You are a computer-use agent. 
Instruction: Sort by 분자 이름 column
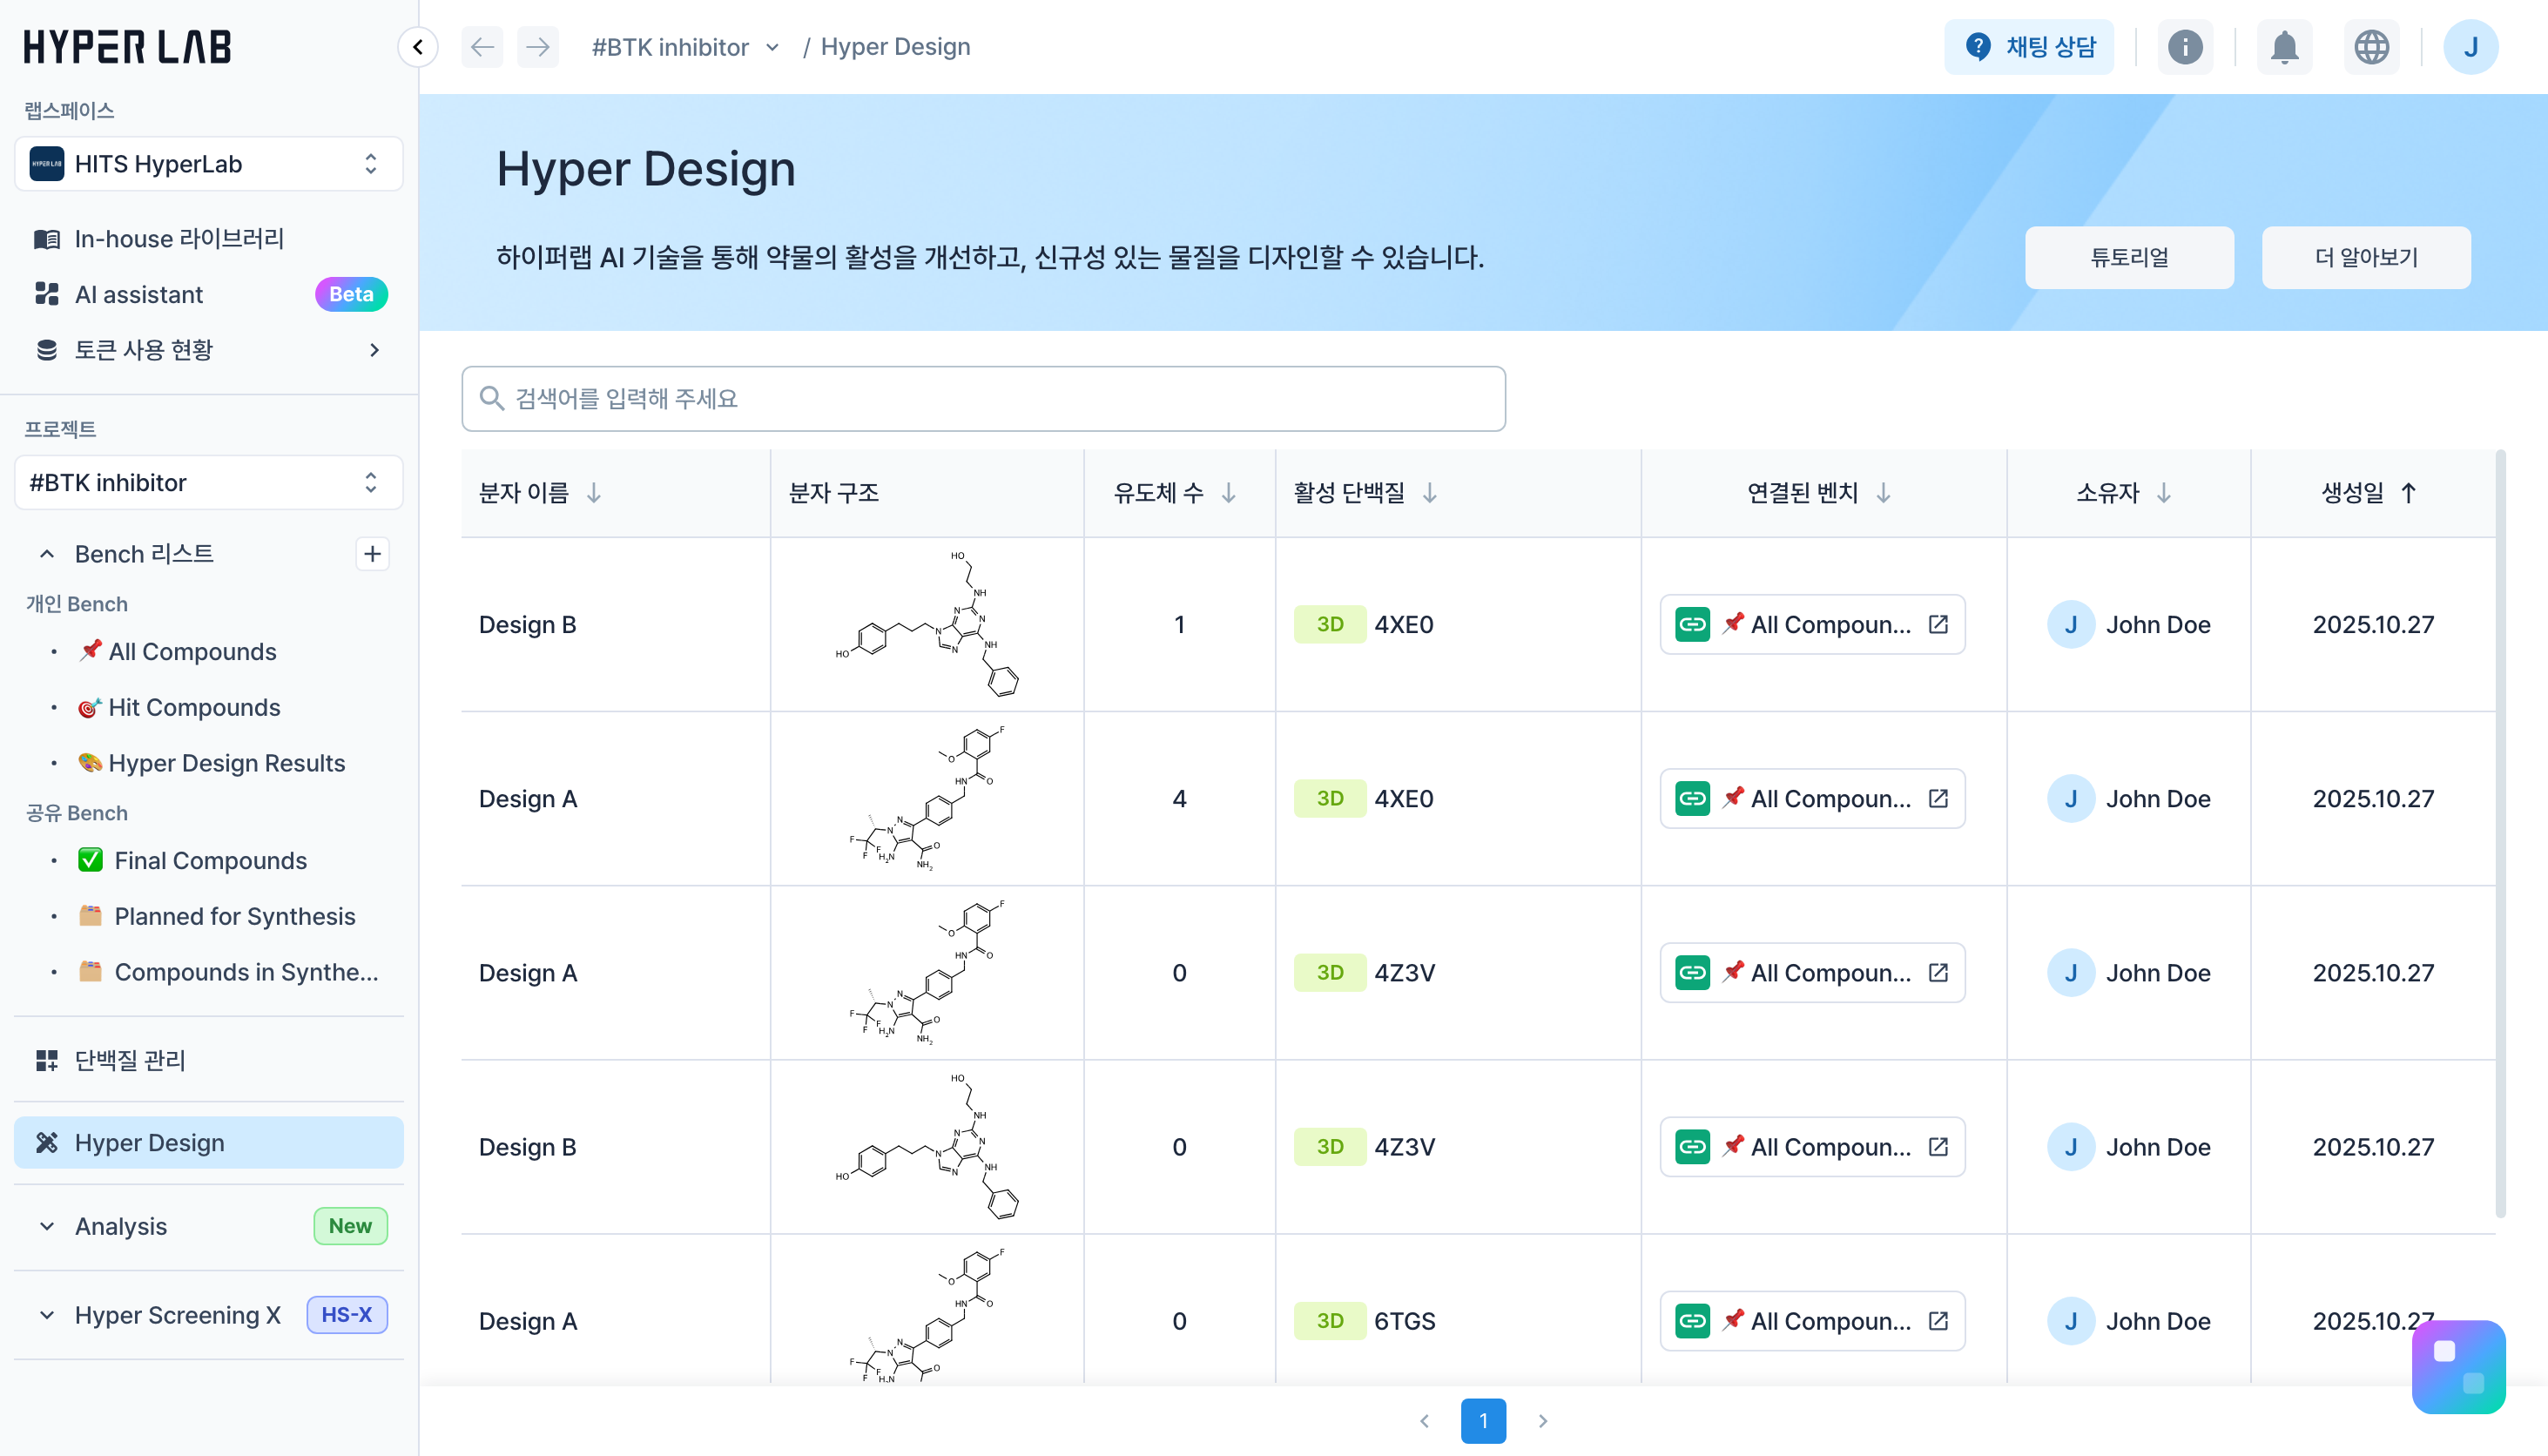tap(593, 493)
